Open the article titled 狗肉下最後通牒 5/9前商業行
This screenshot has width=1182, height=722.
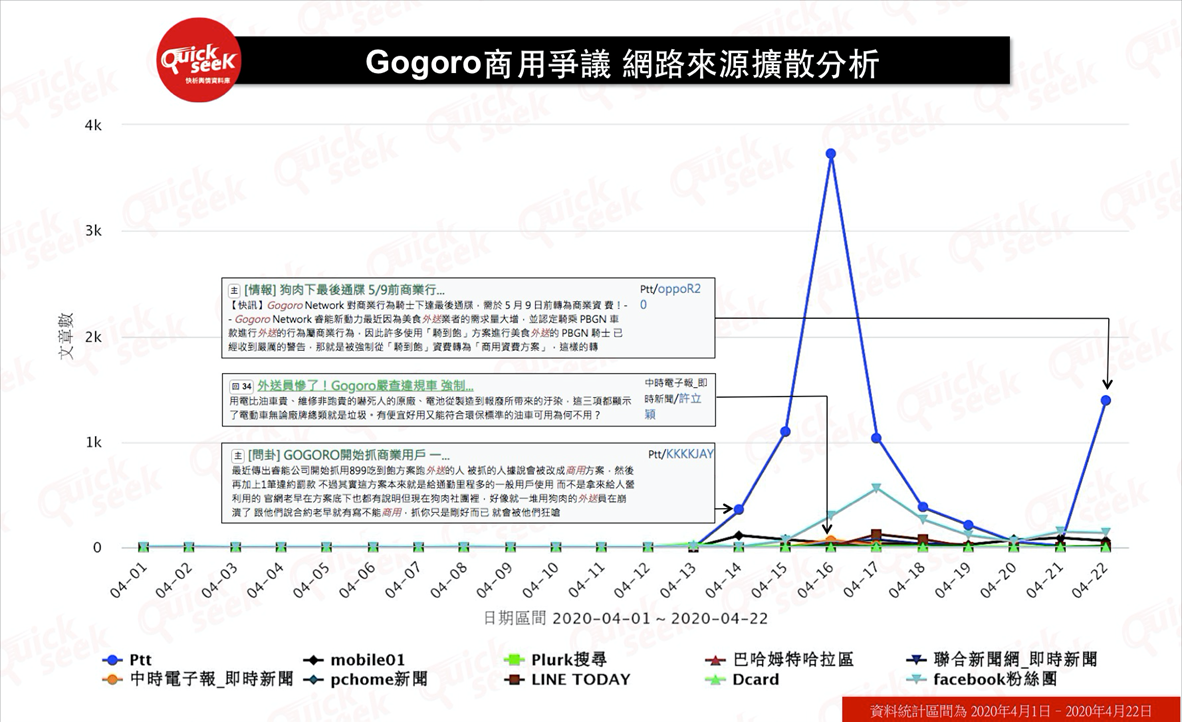tap(344, 289)
